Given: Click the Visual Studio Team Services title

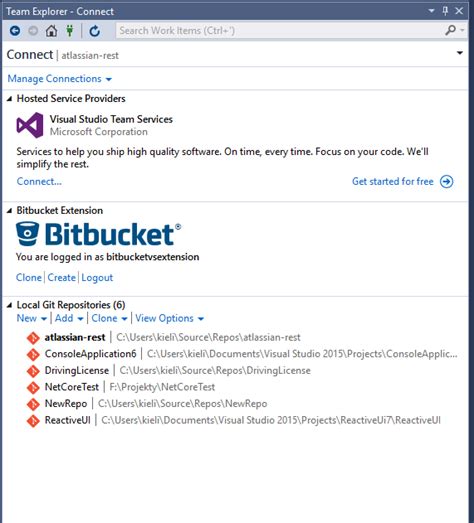Looking at the screenshot, I should pos(111,119).
